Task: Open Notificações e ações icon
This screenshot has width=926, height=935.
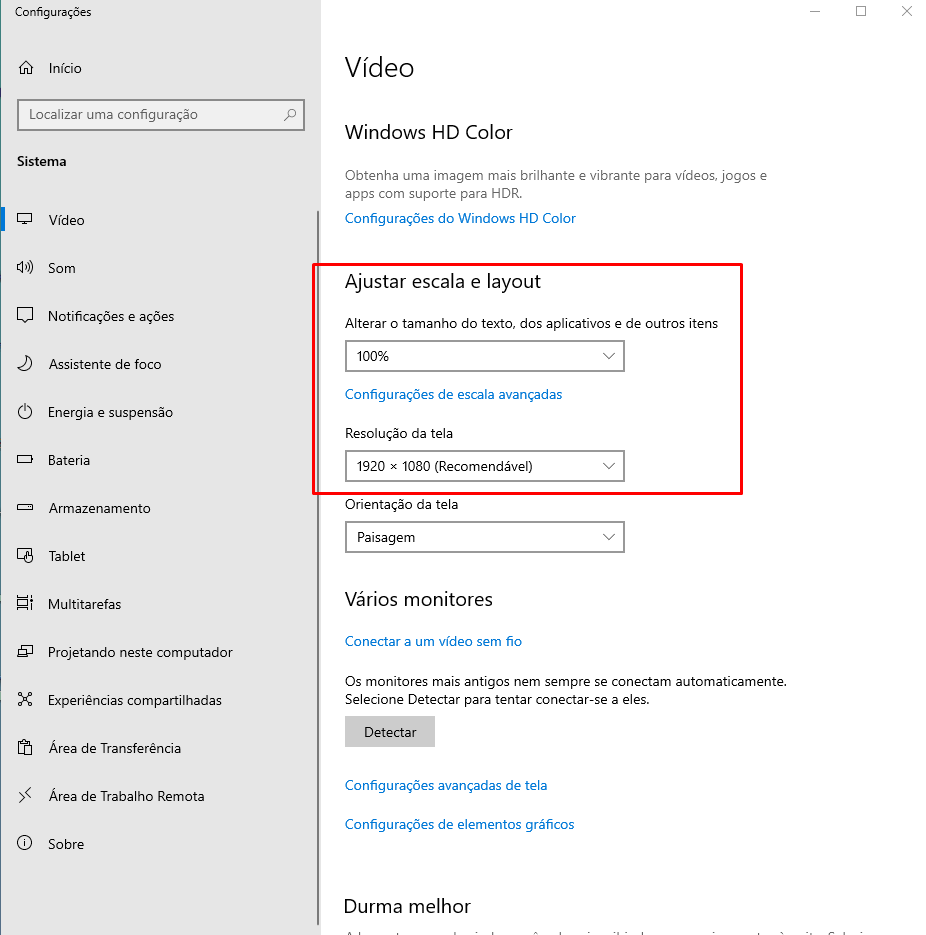Action: point(26,316)
